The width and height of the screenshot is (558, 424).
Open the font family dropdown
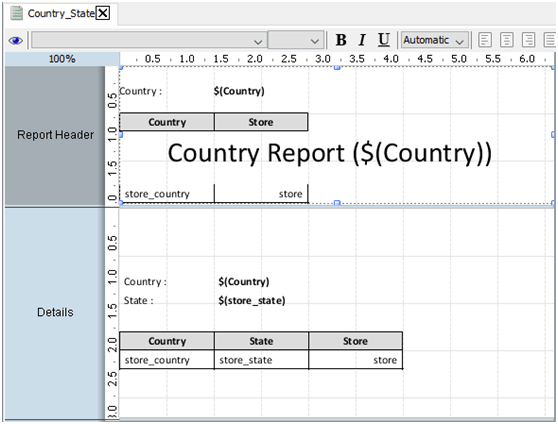click(x=149, y=40)
